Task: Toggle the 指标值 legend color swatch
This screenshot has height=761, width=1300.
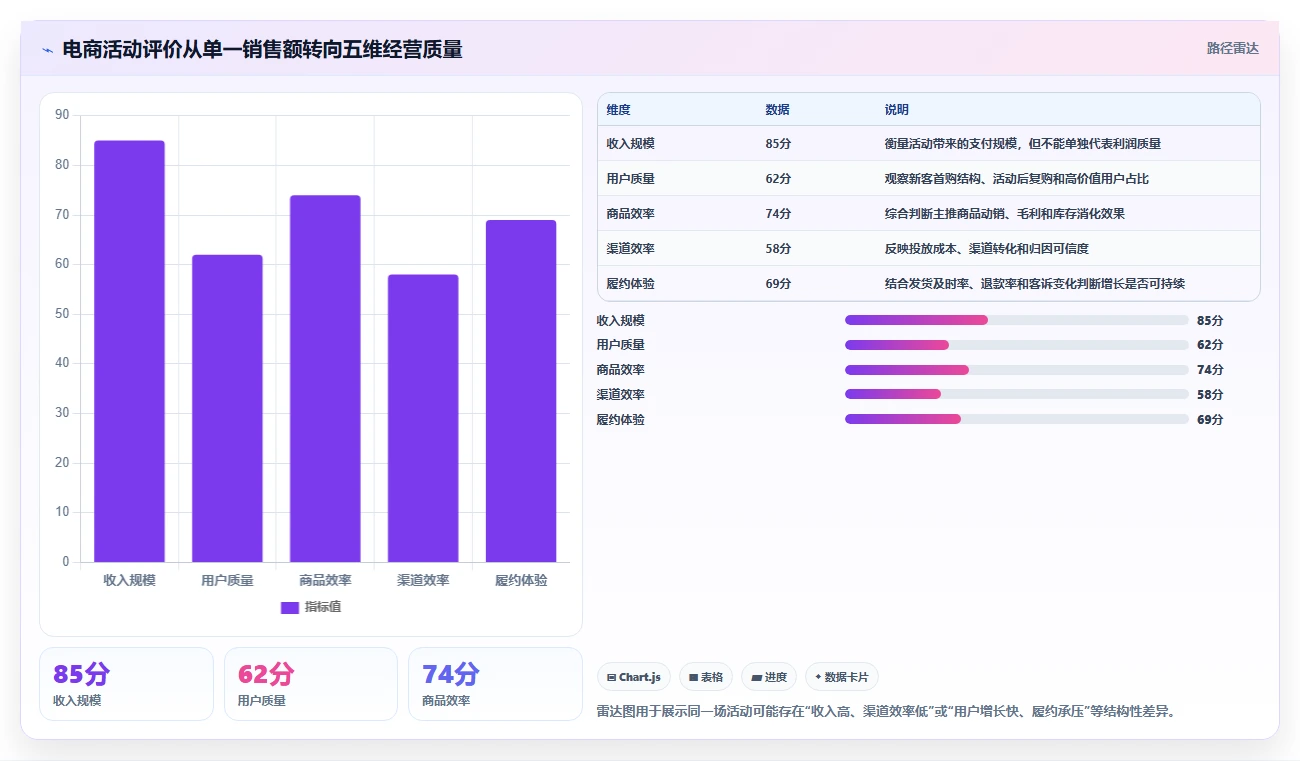Action: tap(290, 607)
